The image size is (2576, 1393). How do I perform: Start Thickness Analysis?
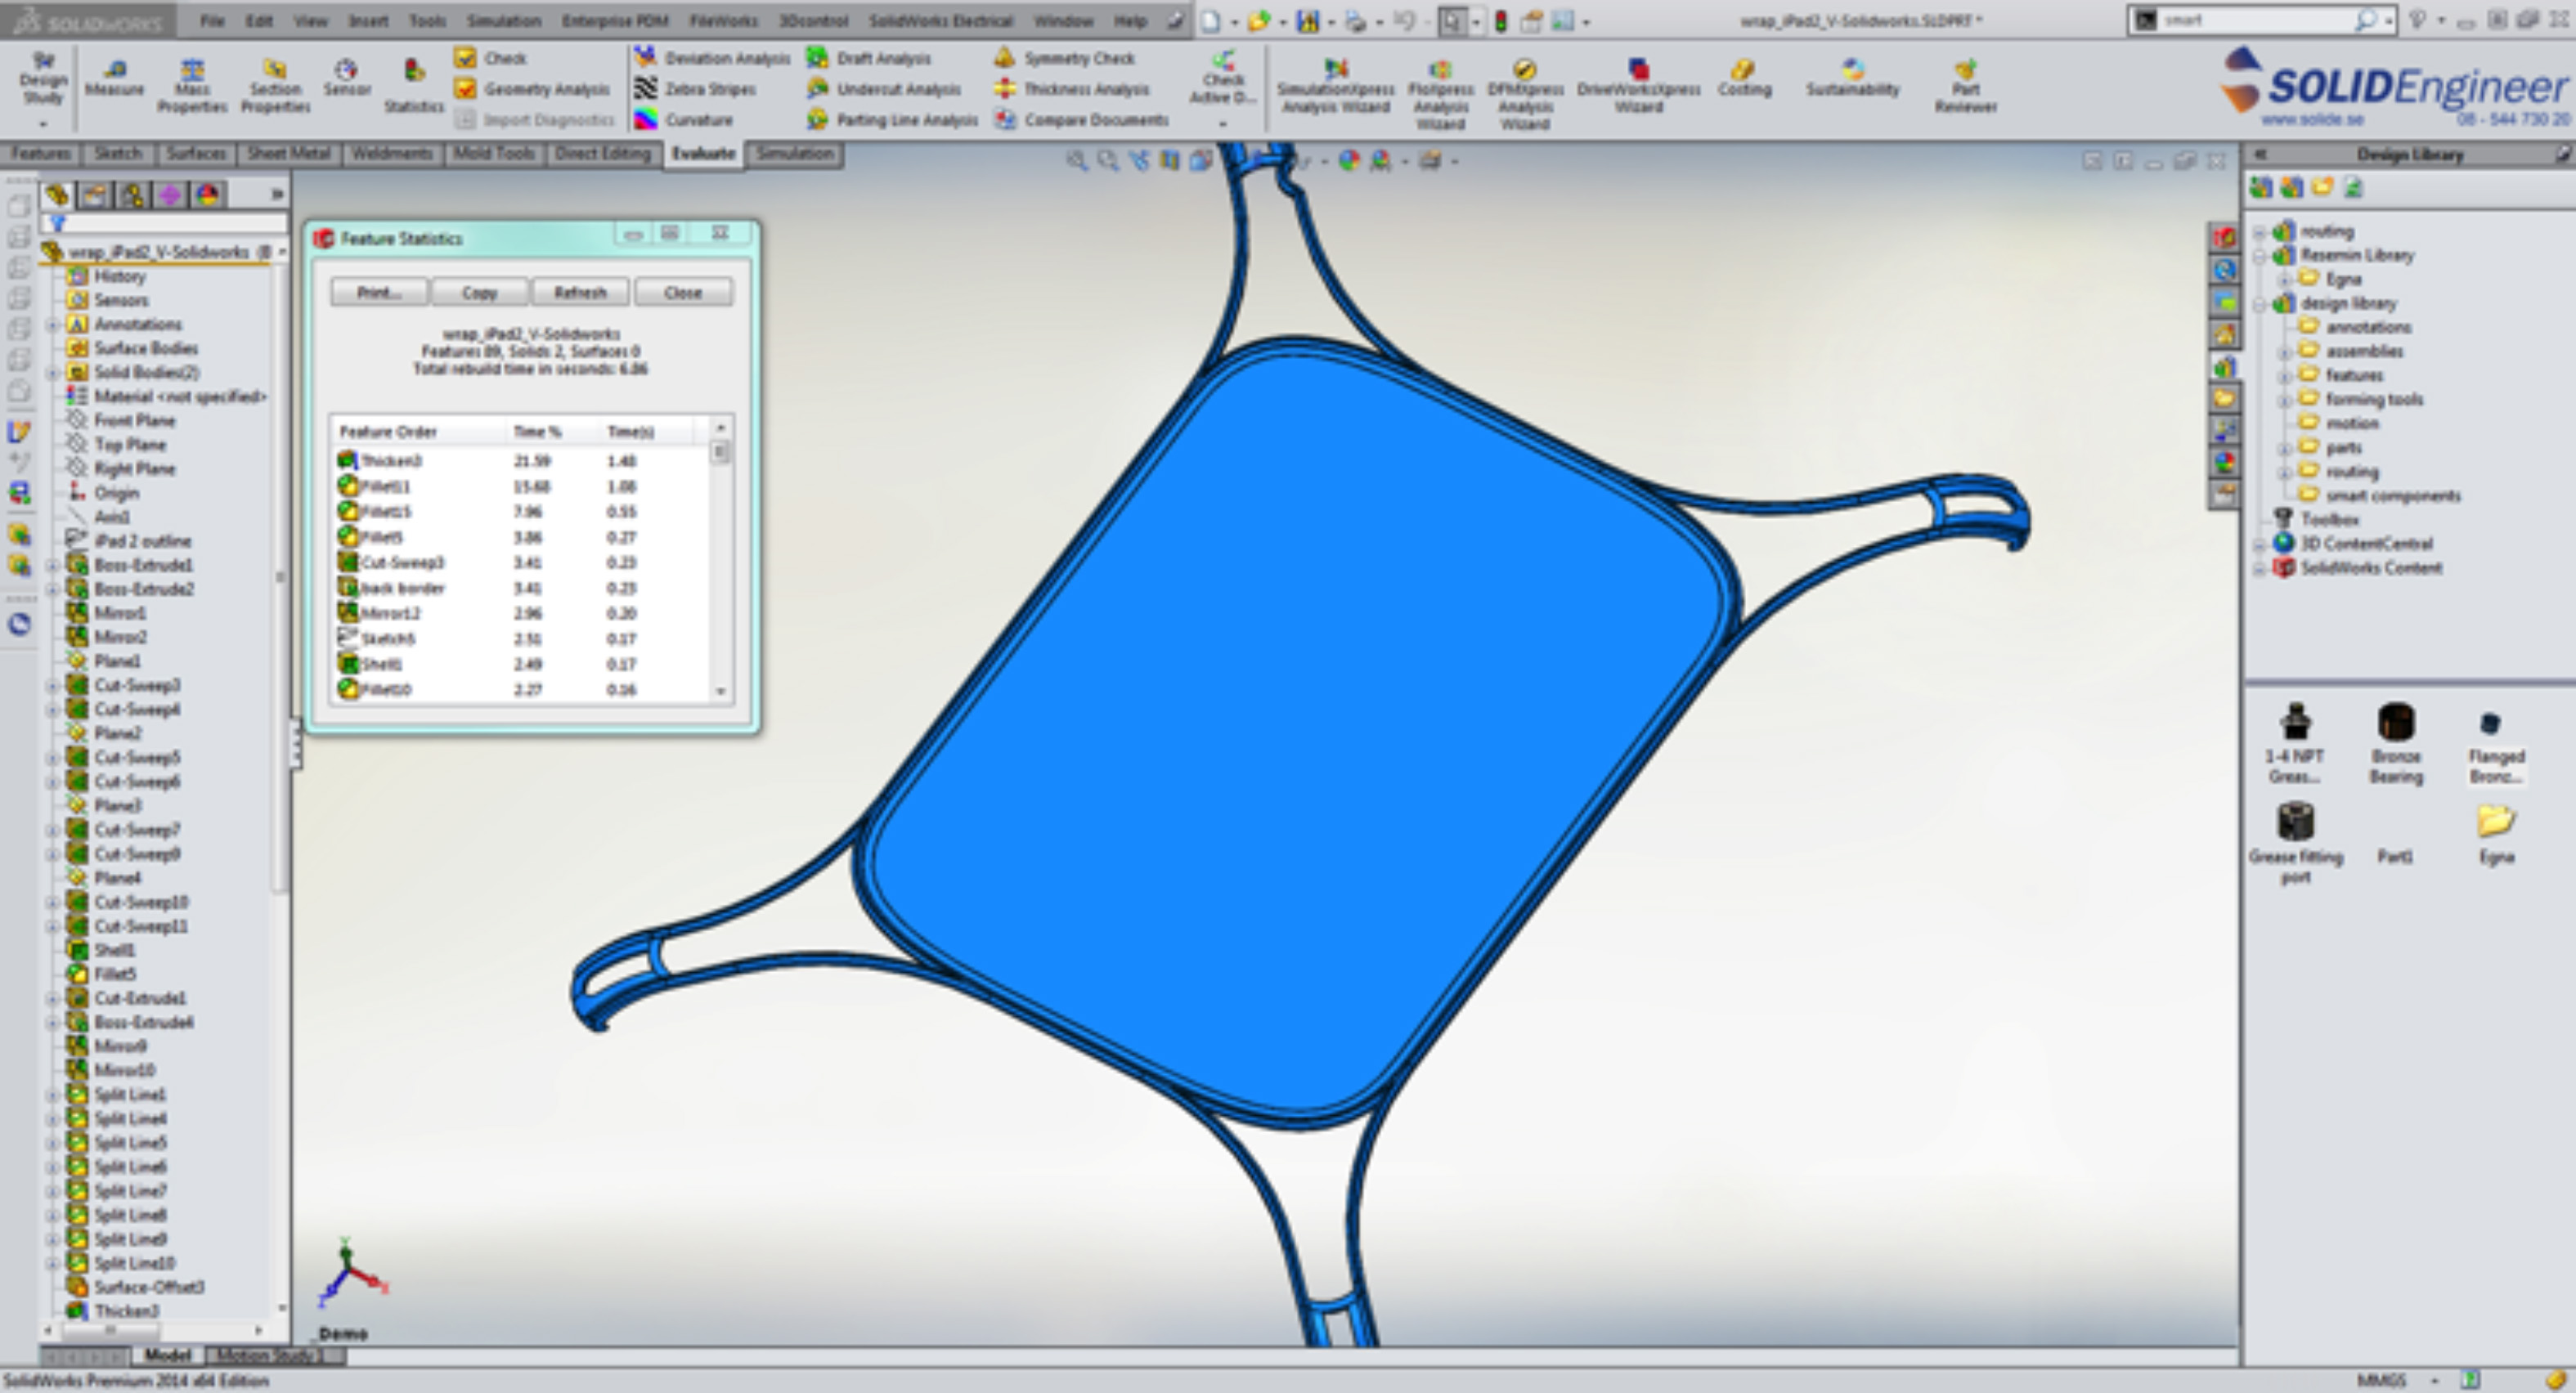click(x=1072, y=89)
